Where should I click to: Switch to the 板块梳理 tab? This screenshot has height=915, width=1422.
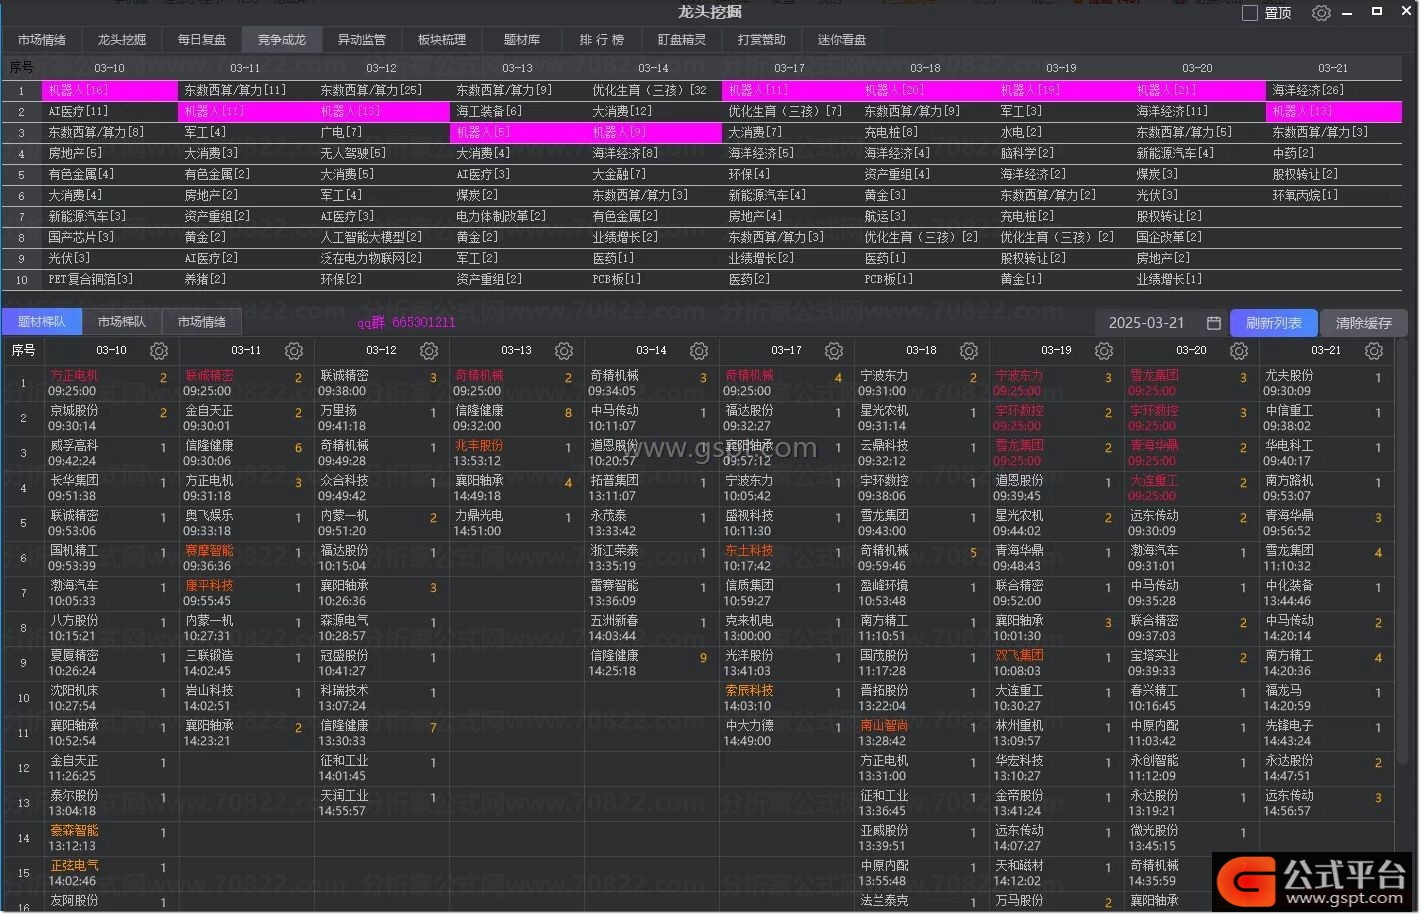(442, 40)
